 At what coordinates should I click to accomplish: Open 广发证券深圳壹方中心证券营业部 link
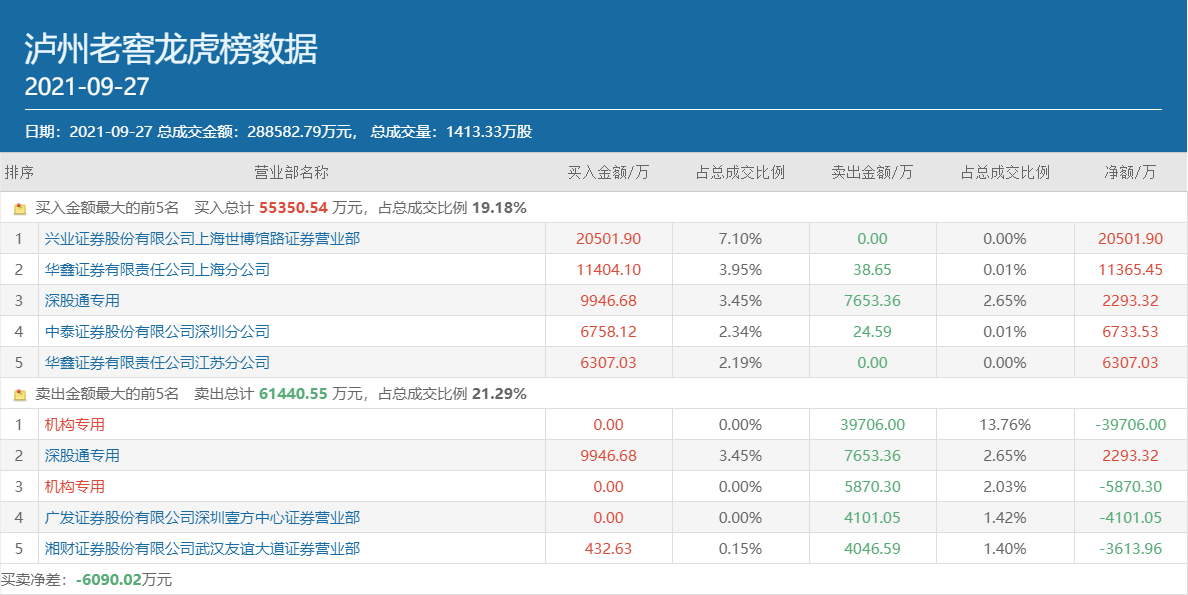(202, 518)
